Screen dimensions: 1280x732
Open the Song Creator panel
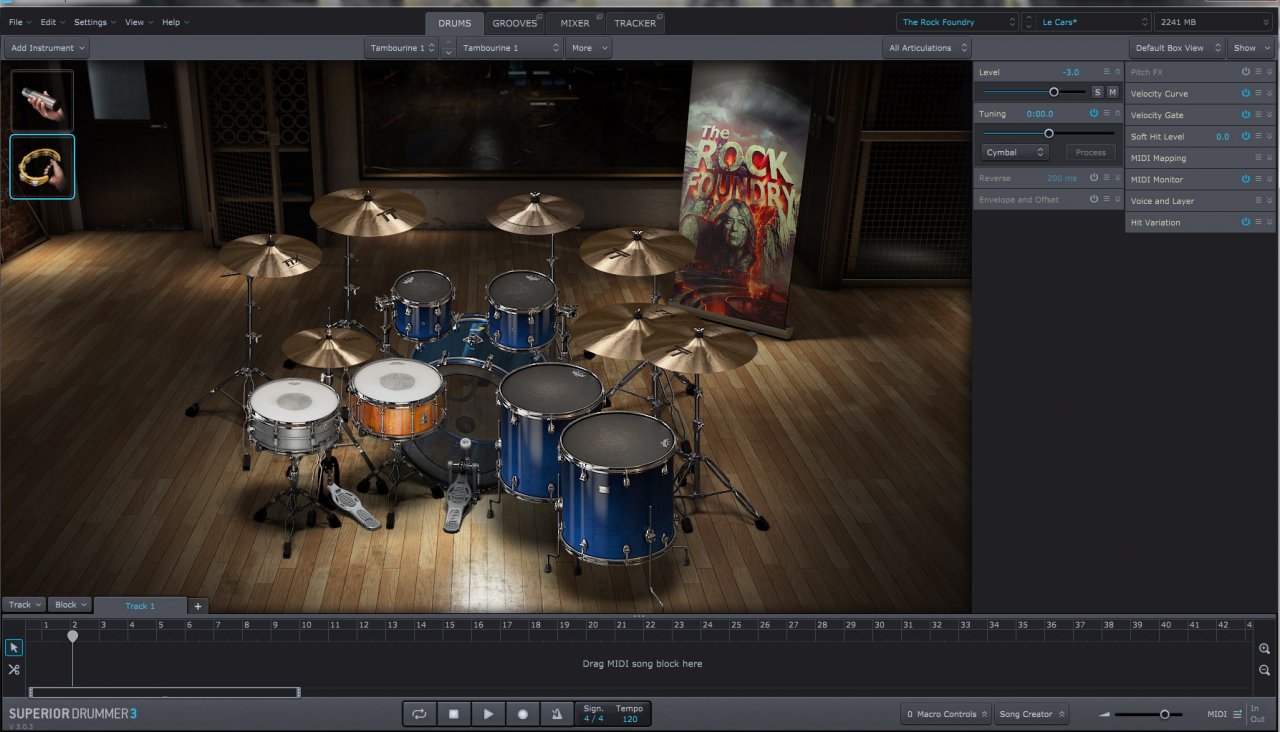click(x=1031, y=714)
